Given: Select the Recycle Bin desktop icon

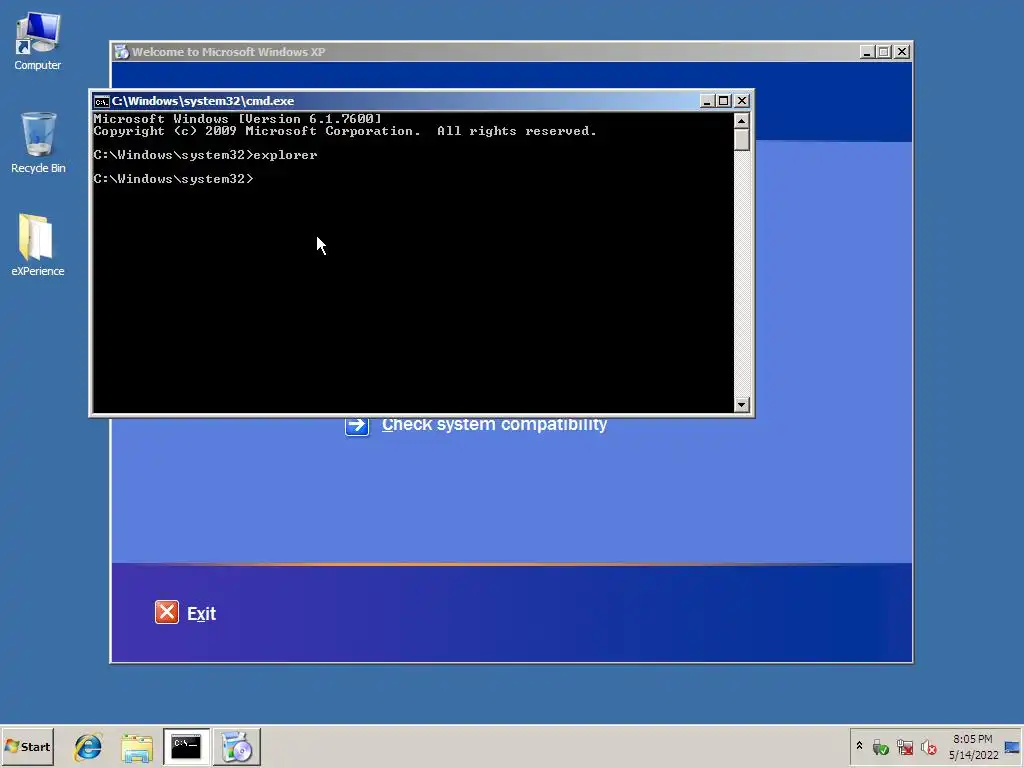Looking at the screenshot, I should click(x=38, y=143).
